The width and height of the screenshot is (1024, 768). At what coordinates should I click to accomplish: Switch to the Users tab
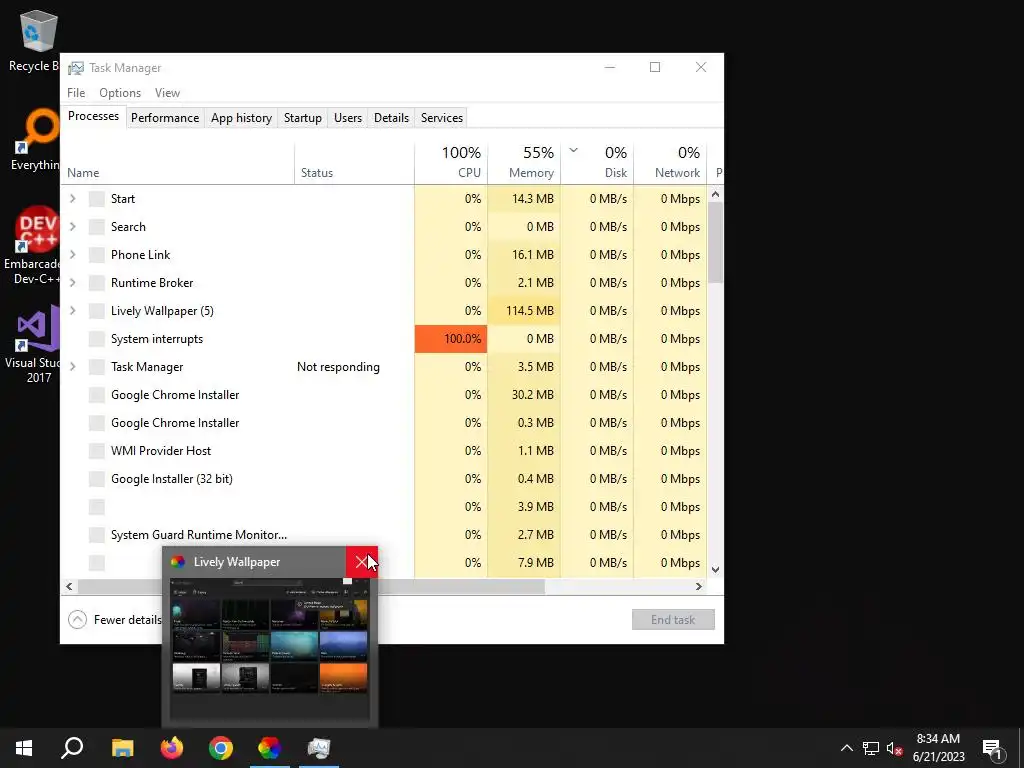coord(347,118)
